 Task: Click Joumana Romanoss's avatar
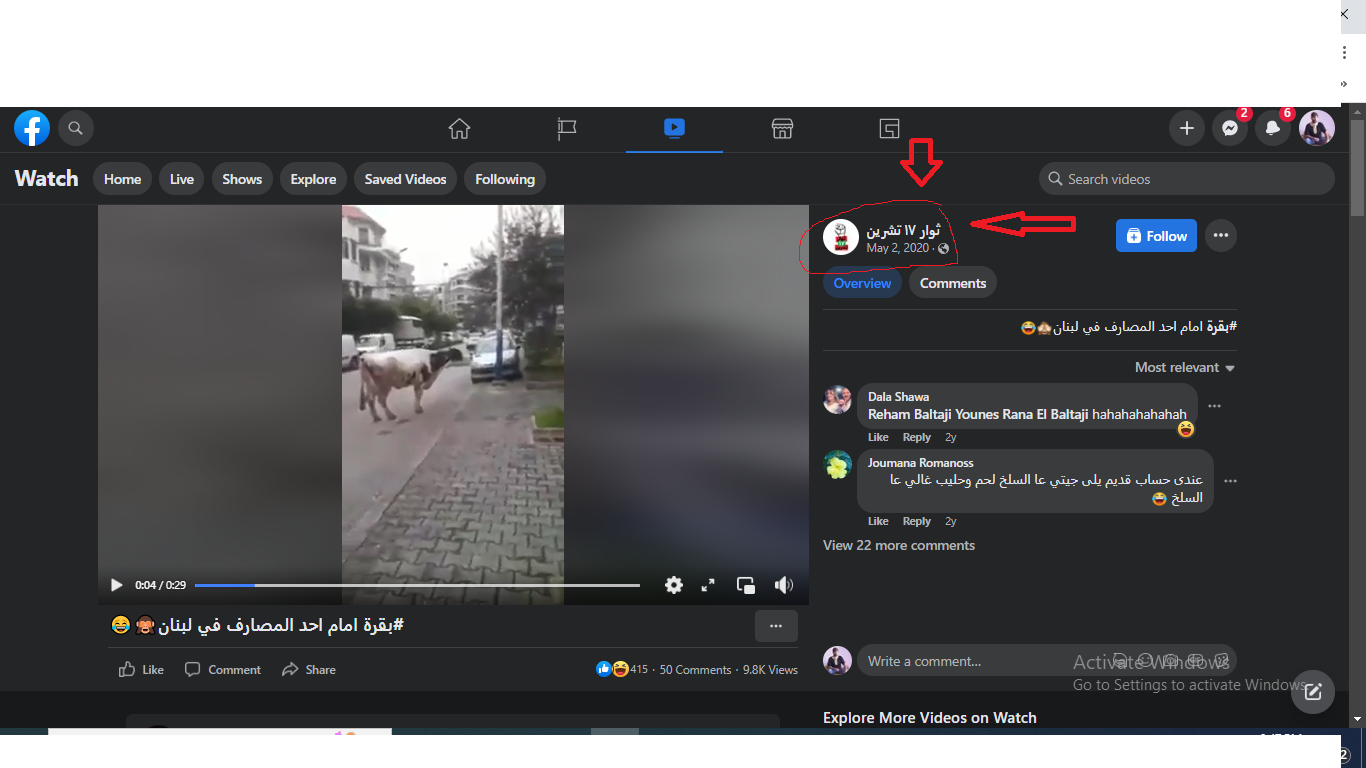pos(838,465)
